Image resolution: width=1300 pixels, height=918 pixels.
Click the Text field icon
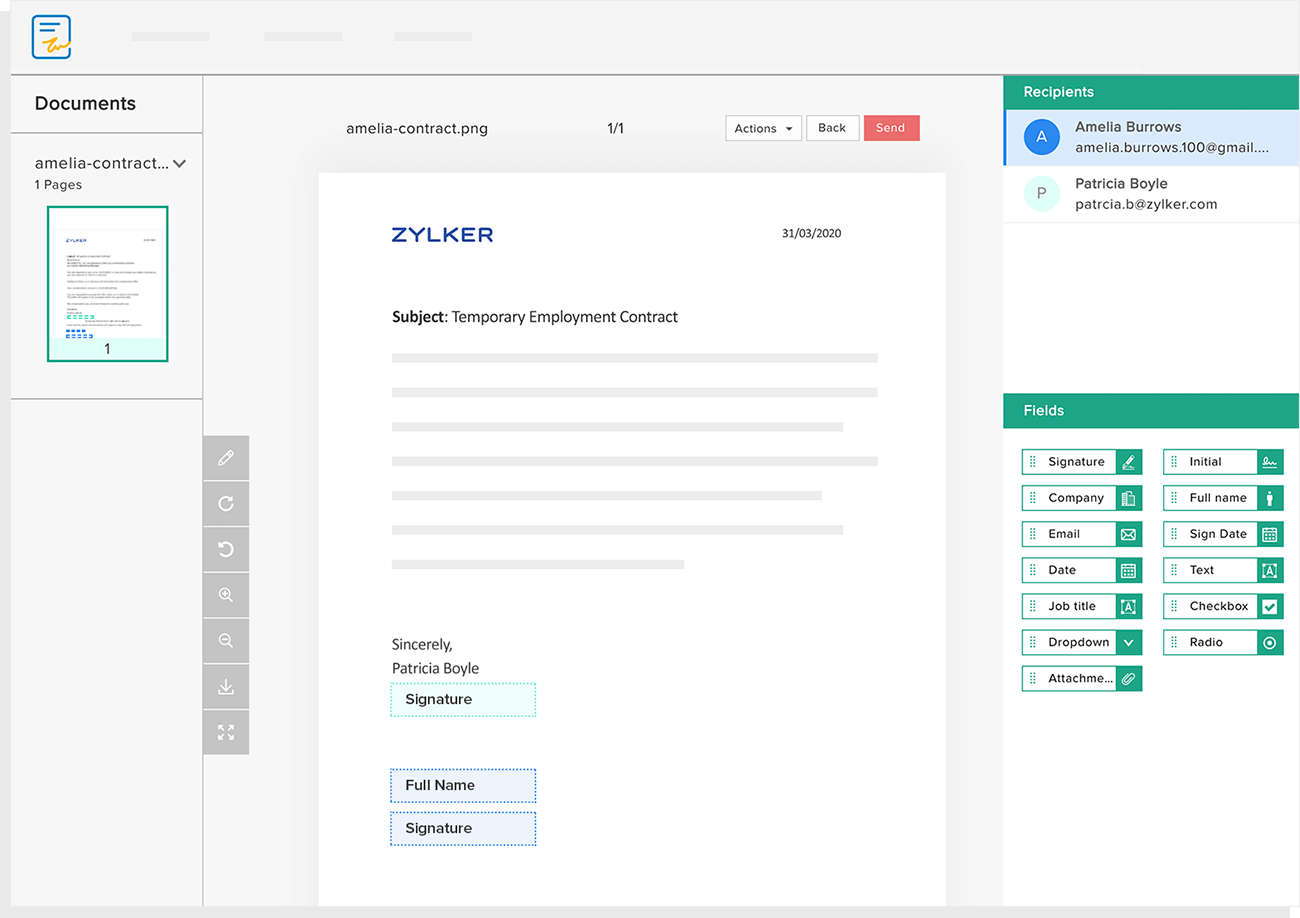point(1270,570)
